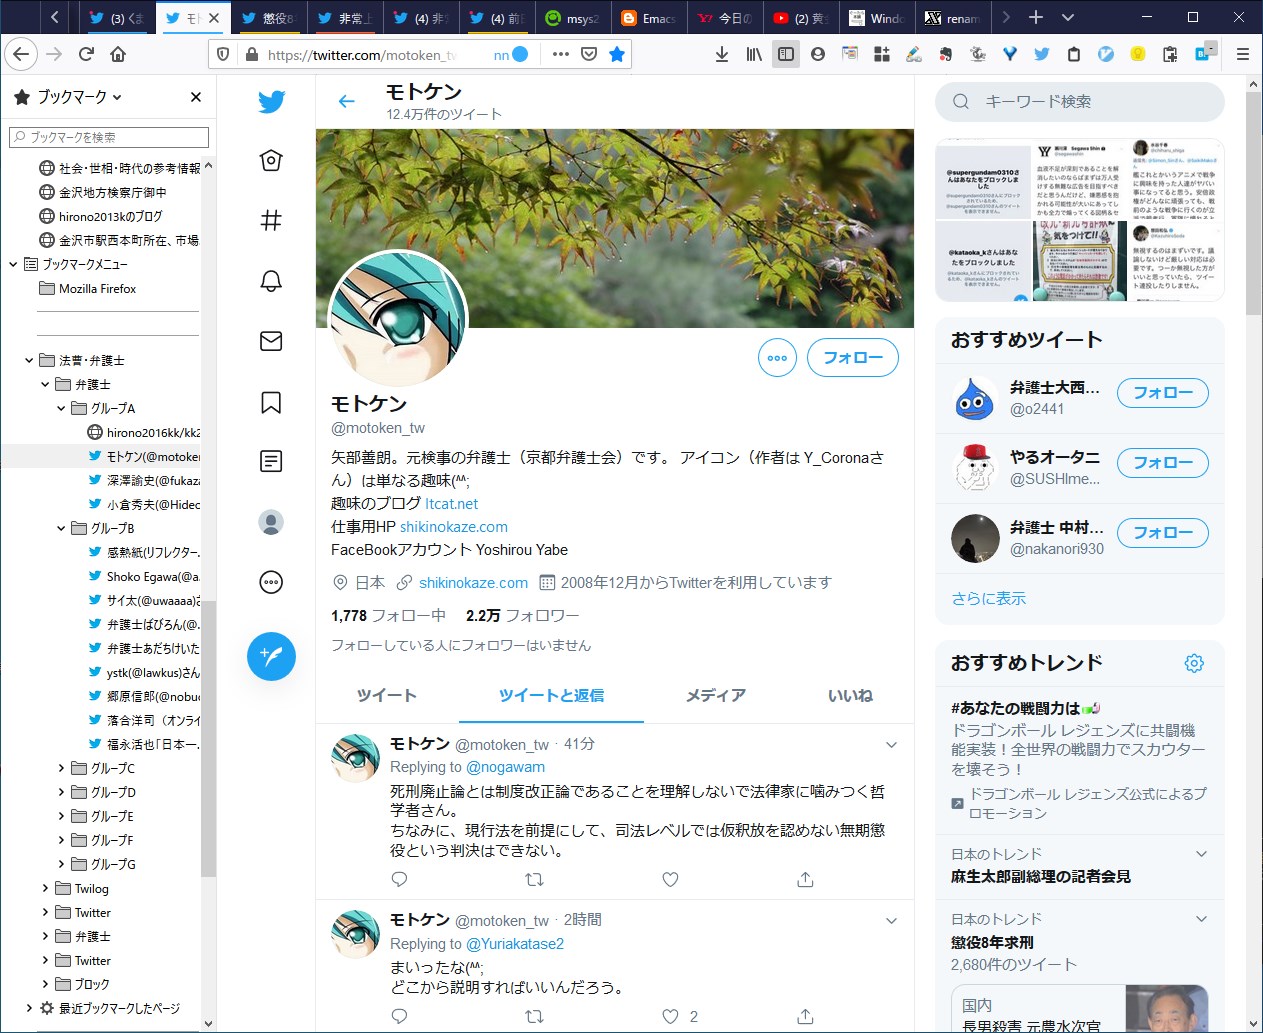Select bookmark 深澤諭史(@fukaz

pos(145,480)
